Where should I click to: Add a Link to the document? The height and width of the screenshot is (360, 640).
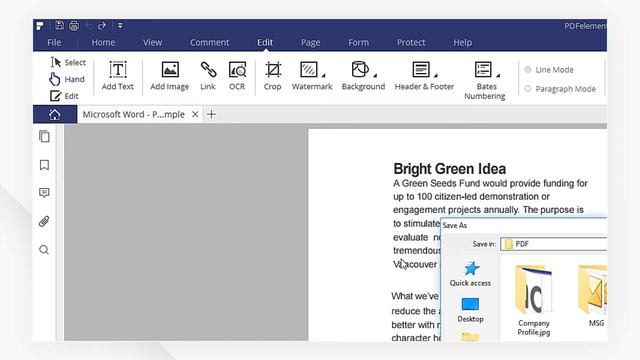tap(208, 76)
